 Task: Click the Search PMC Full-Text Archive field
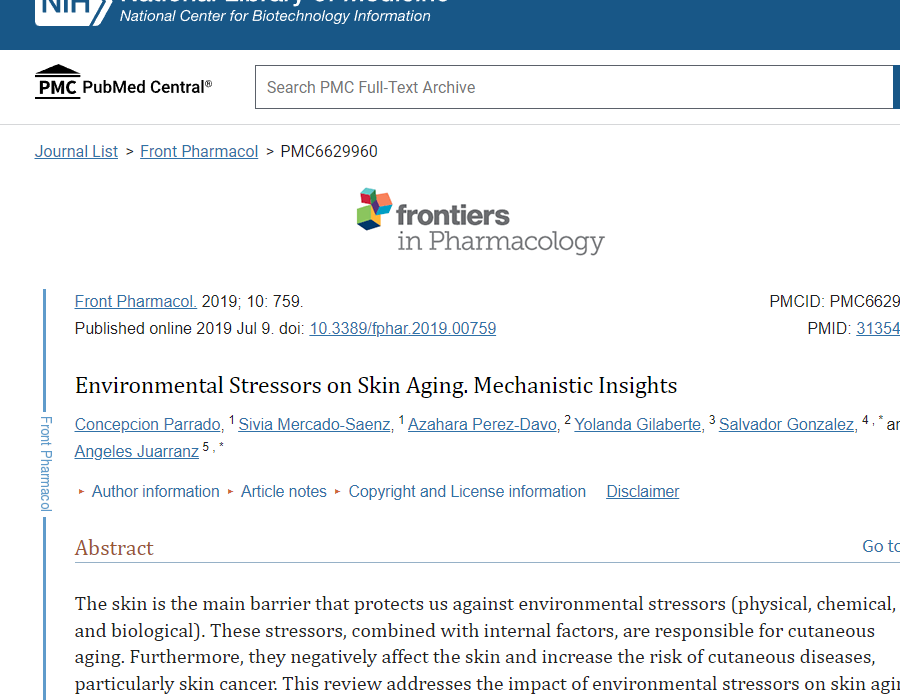tap(573, 88)
